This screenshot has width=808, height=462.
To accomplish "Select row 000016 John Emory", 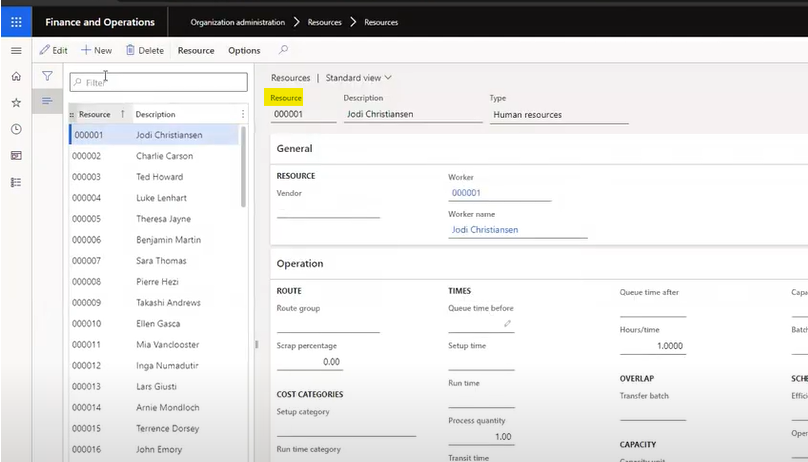I will 154,449.
